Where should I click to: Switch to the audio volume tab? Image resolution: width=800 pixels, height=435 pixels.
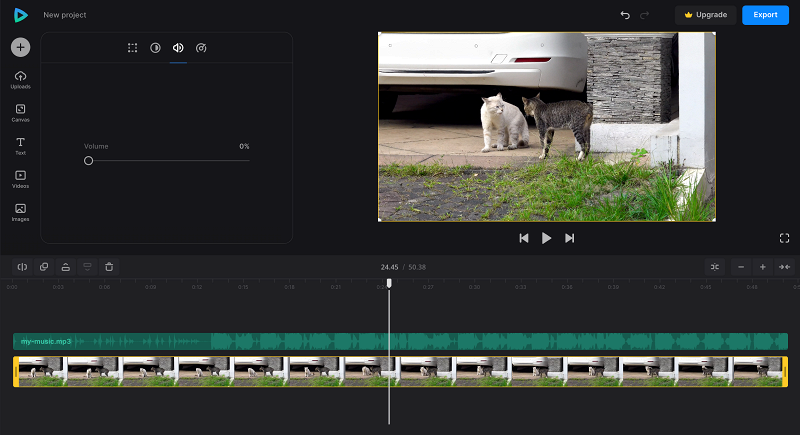(178, 48)
